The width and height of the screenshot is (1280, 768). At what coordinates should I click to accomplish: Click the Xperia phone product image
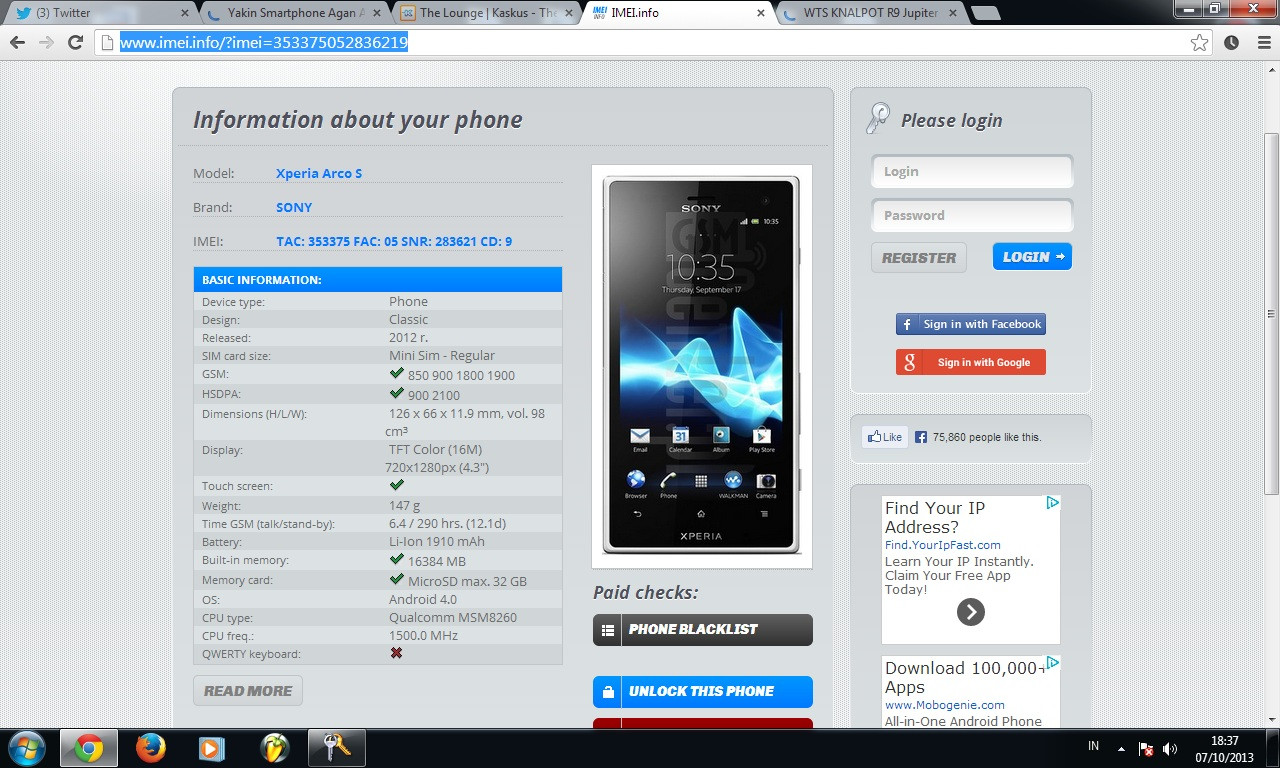pos(702,366)
